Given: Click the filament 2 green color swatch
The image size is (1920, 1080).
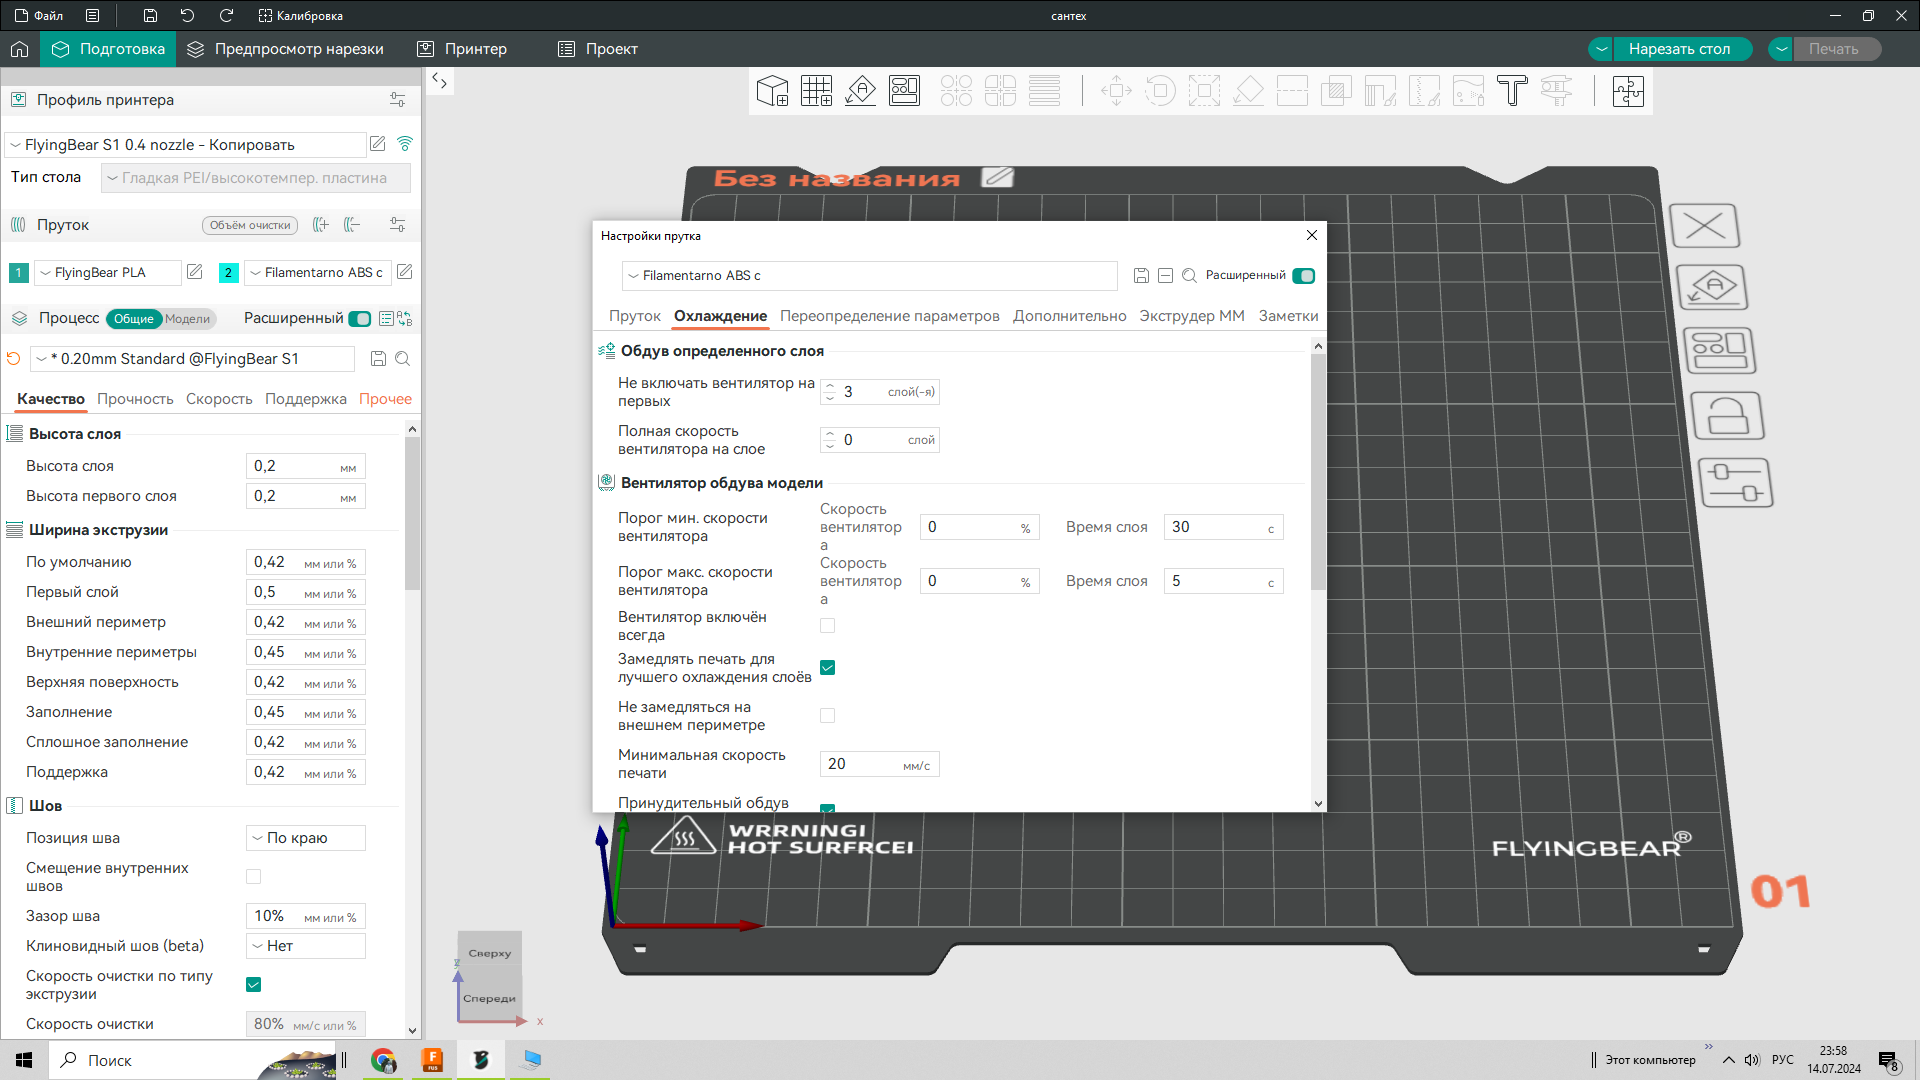Looking at the screenshot, I should click(229, 273).
